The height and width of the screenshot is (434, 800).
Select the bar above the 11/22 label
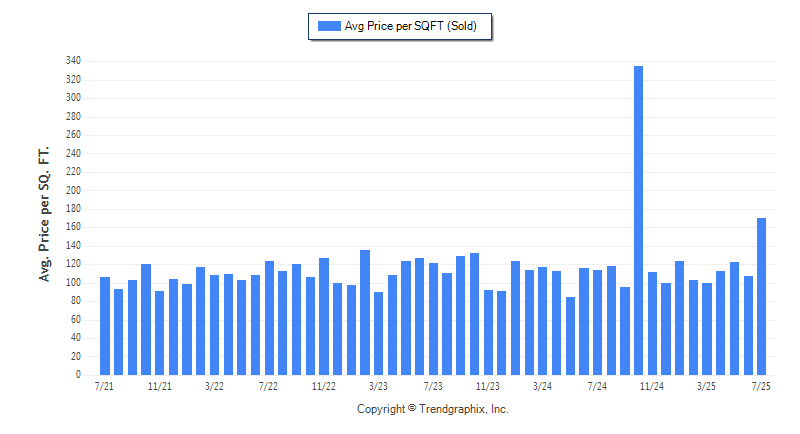[324, 317]
